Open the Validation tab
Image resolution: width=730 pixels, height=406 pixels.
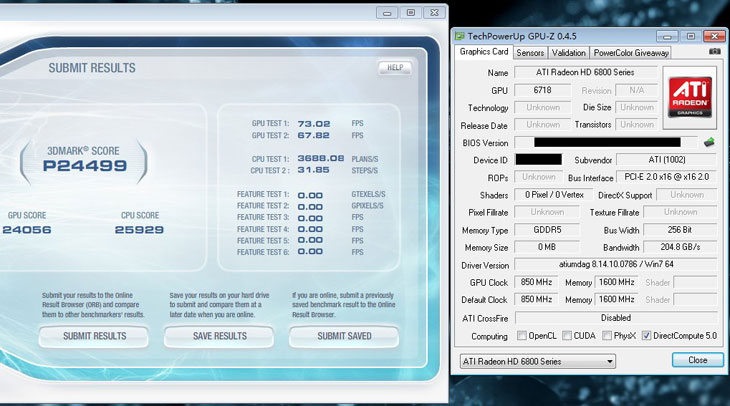pos(568,53)
